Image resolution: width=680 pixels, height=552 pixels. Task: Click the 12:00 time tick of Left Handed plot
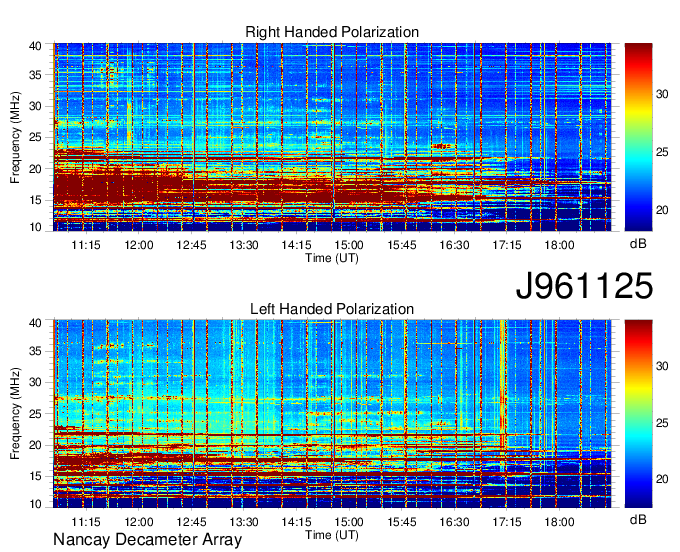click(x=139, y=522)
